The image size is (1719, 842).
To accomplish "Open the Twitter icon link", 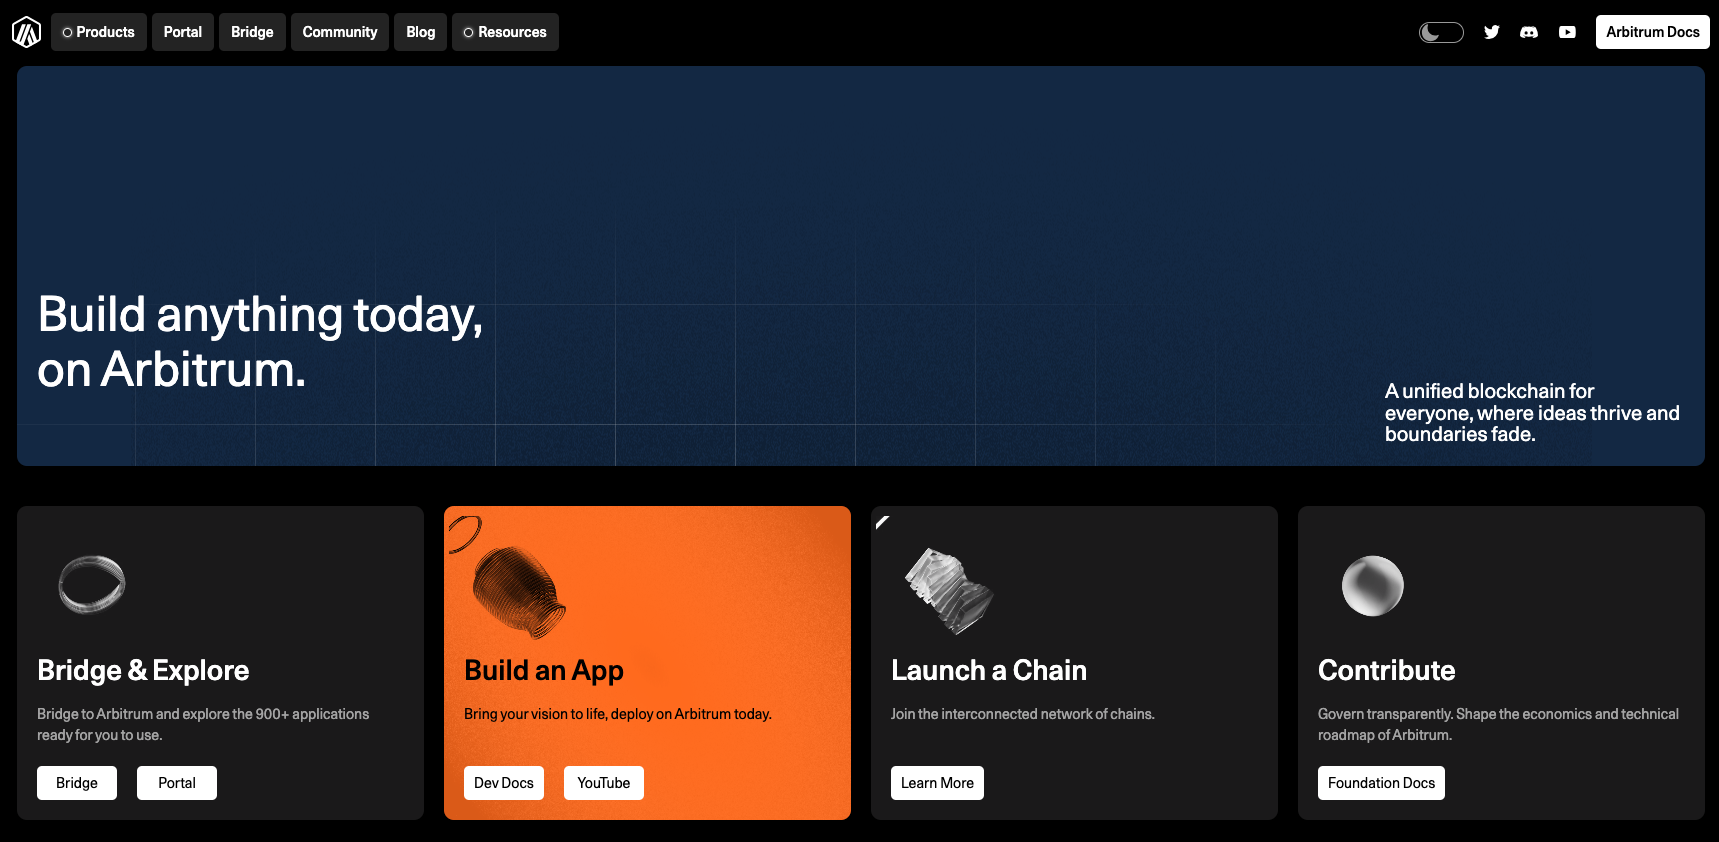I will pyautogui.click(x=1491, y=32).
